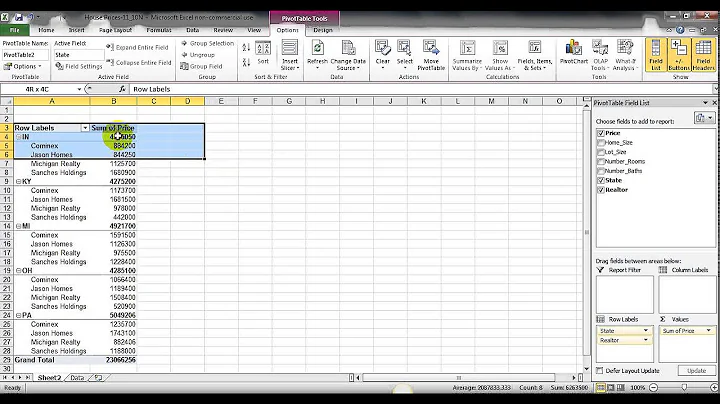The height and width of the screenshot is (404, 720).
Task: Click the horizontal scrollbar thumb
Action: 458,378
